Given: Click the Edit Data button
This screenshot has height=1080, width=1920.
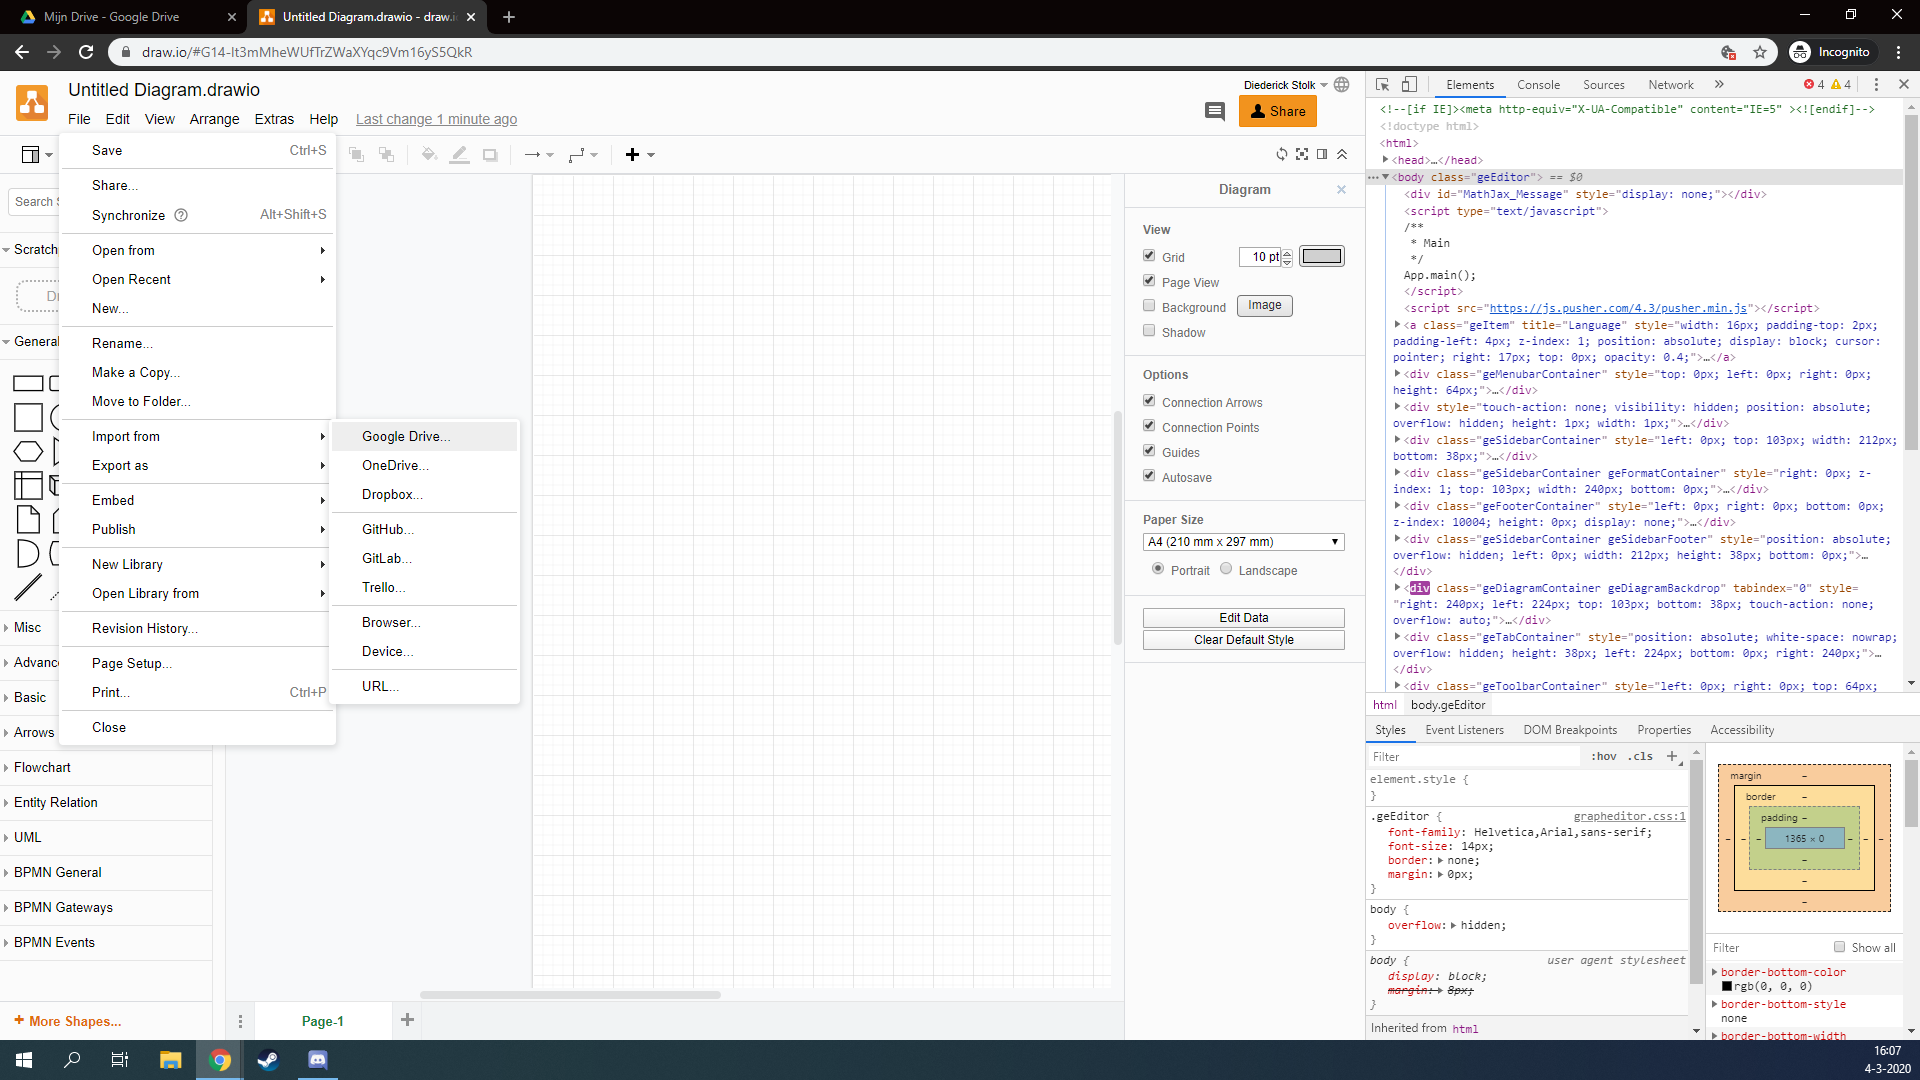Looking at the screenshot, I should (1243, 617).
